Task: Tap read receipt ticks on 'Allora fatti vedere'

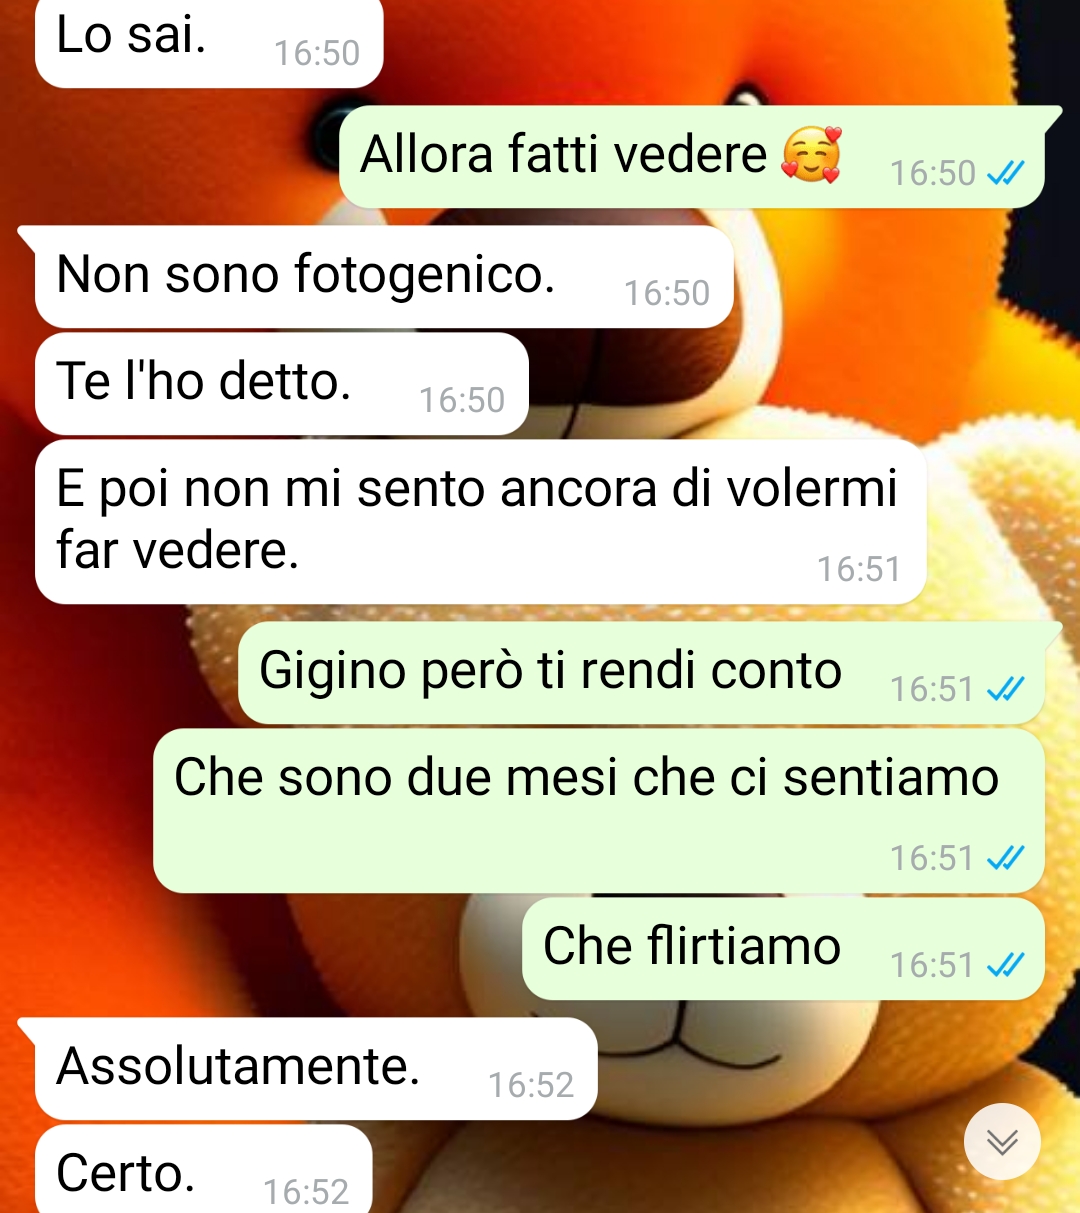Action: 1005,174
